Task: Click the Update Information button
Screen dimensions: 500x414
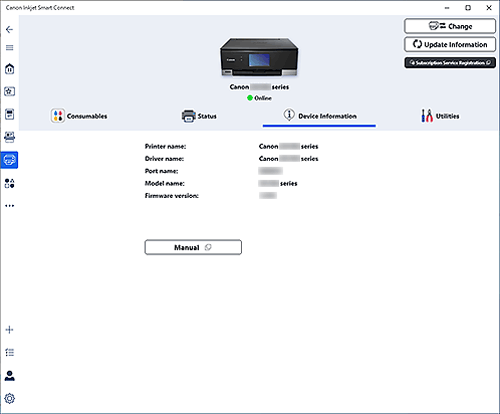Action: click(450, 44)
